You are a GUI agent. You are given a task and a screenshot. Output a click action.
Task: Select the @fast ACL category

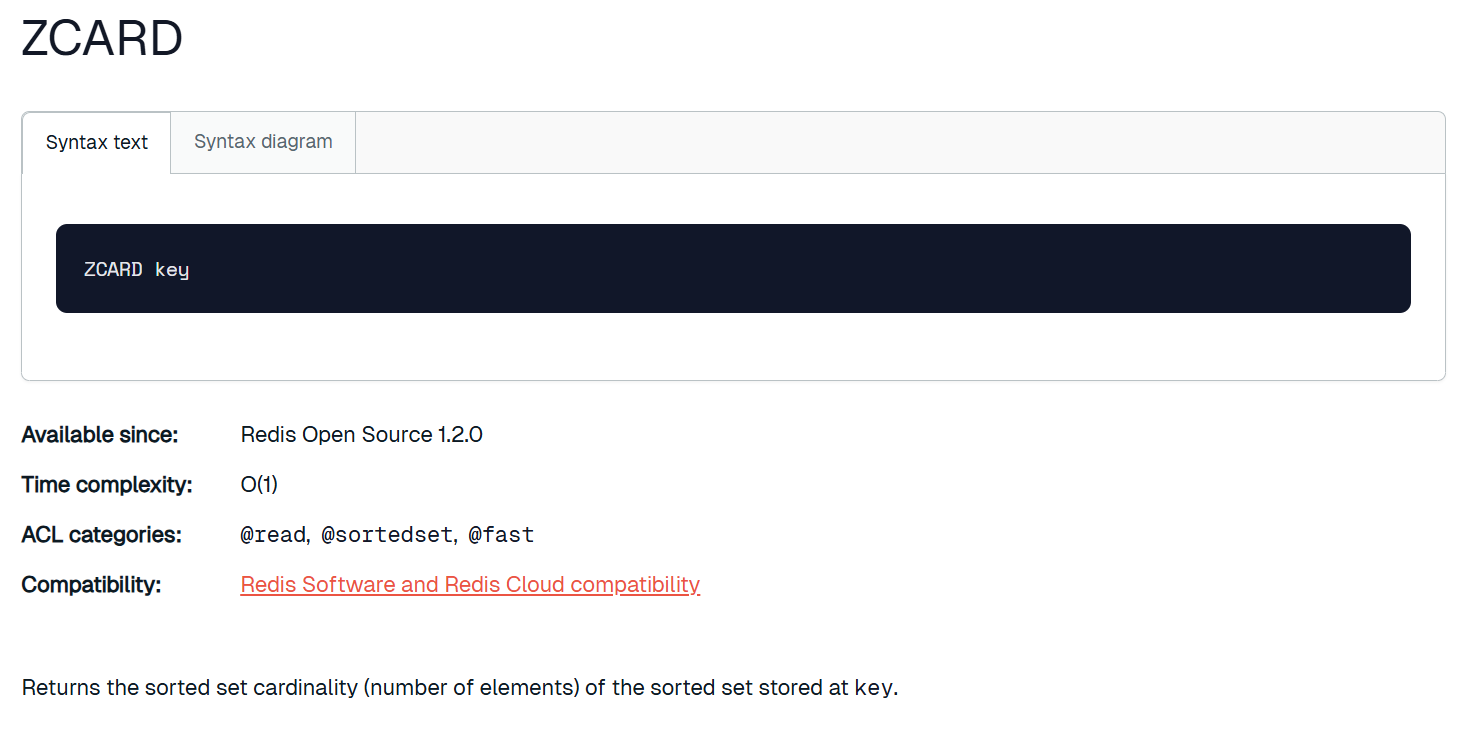click(x=501, y=535)
